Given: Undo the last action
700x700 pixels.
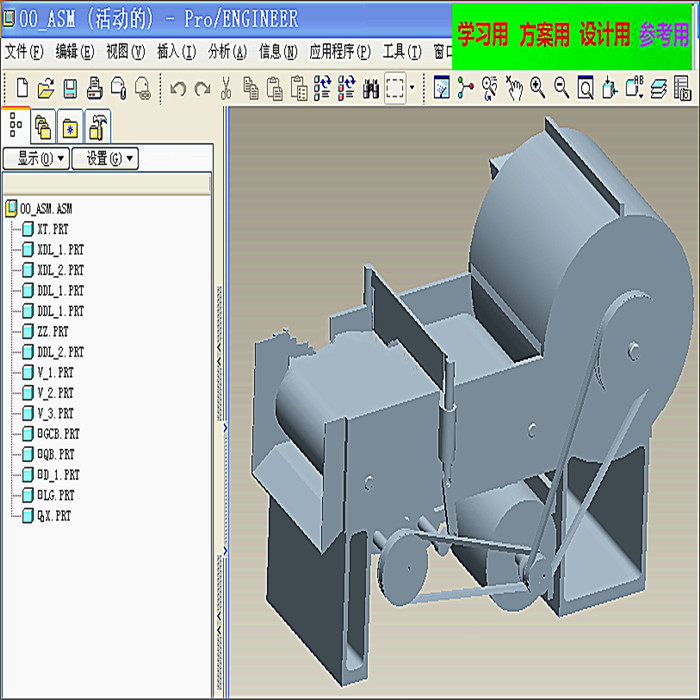Looking at the screenshot, I should (x=178, y=88).
